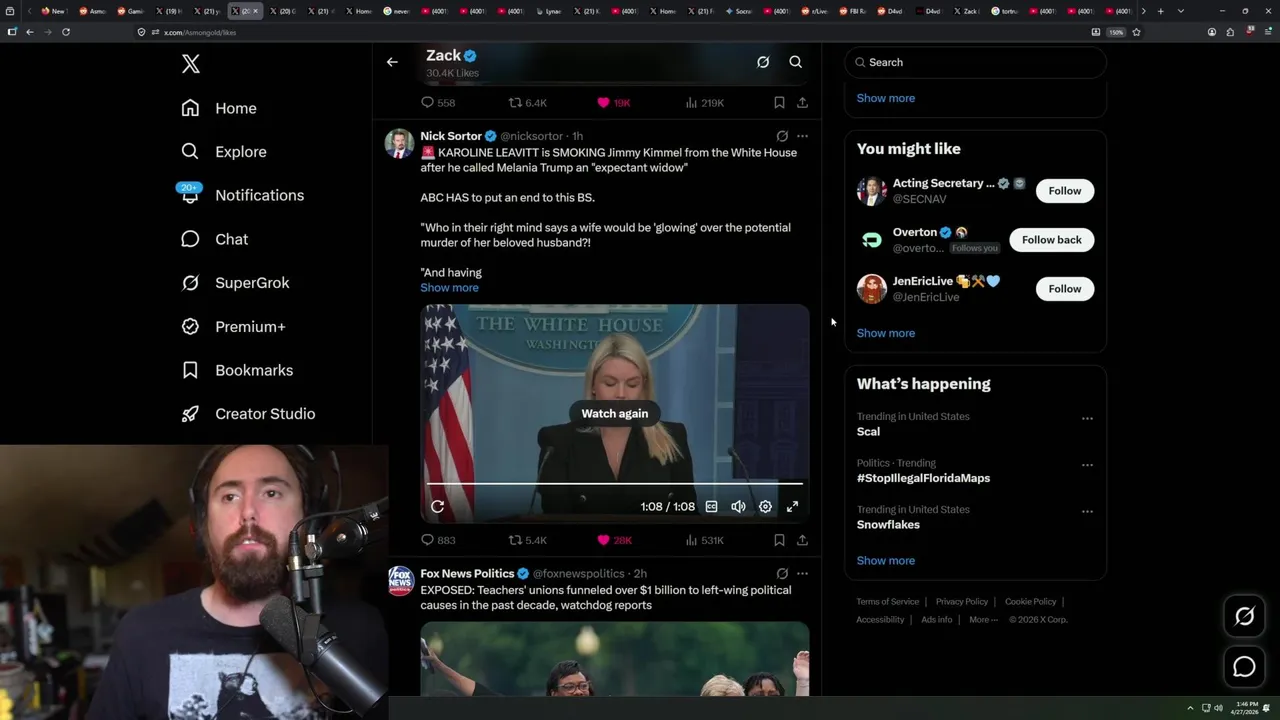Bookmark the Nick Sortor post
Viewport: 1280px width, 720px height.
[x=779, y=540]
